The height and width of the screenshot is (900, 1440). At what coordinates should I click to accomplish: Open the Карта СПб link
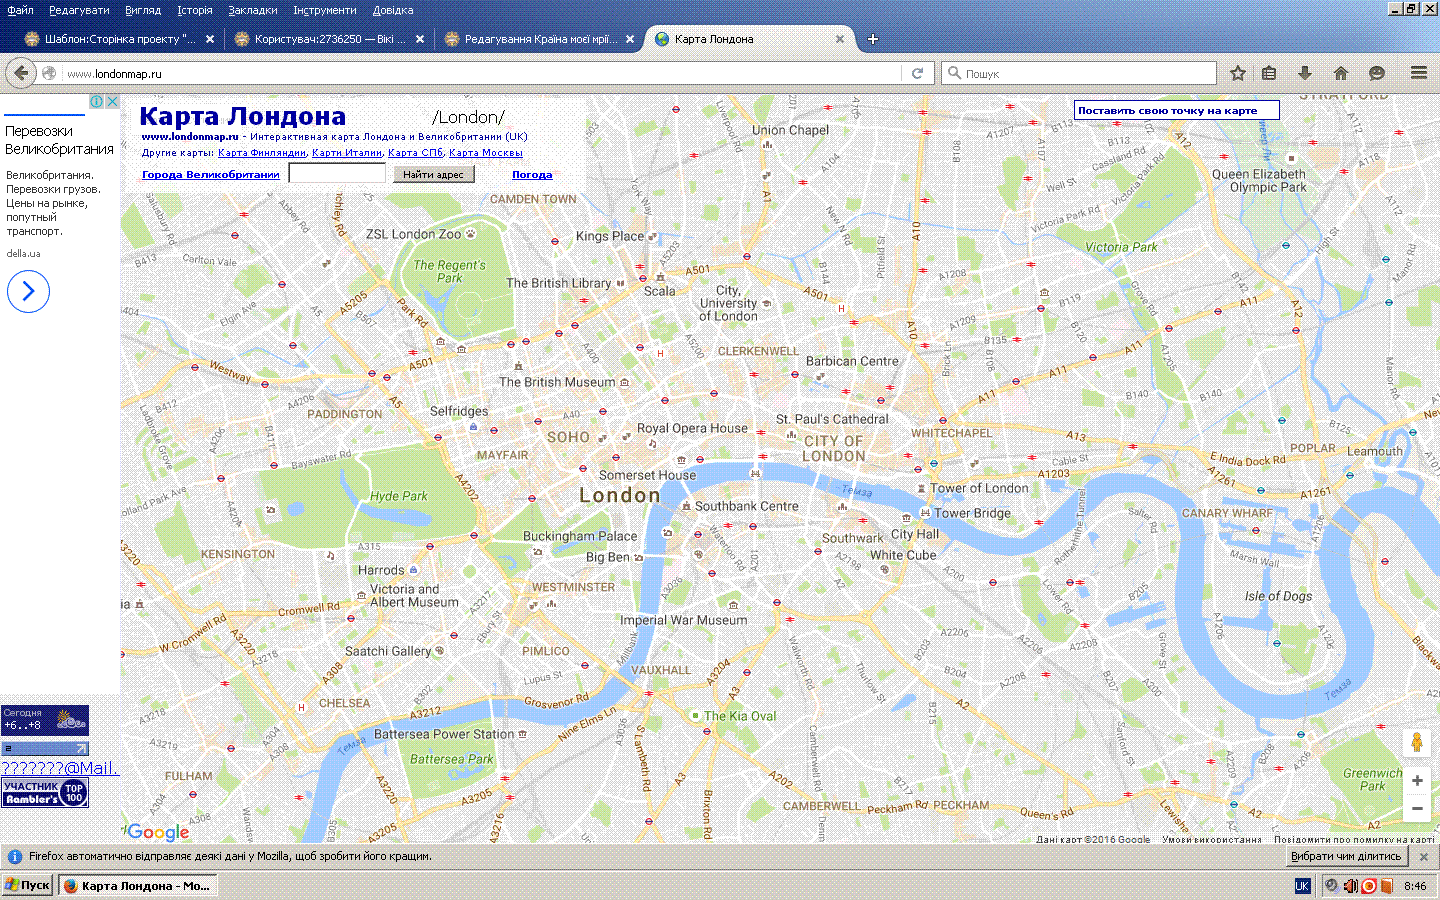pyautogui.click(x=415, y=153)
